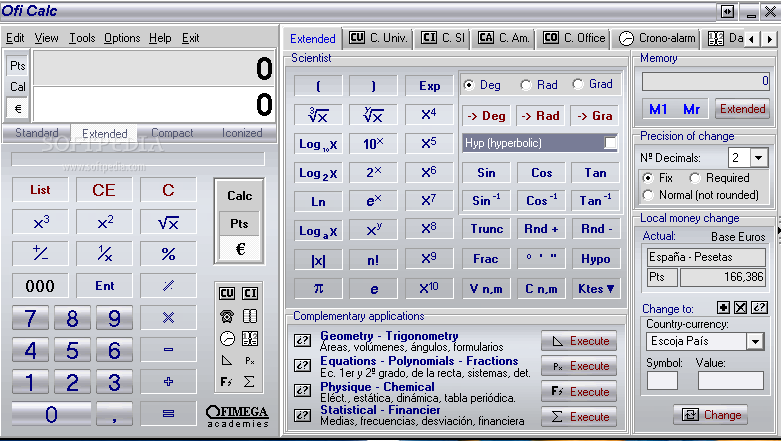The height and width of the screenshot is (441, 781).
Task: Open help icon for Physique - Chemical
Action: coord(302,390)
